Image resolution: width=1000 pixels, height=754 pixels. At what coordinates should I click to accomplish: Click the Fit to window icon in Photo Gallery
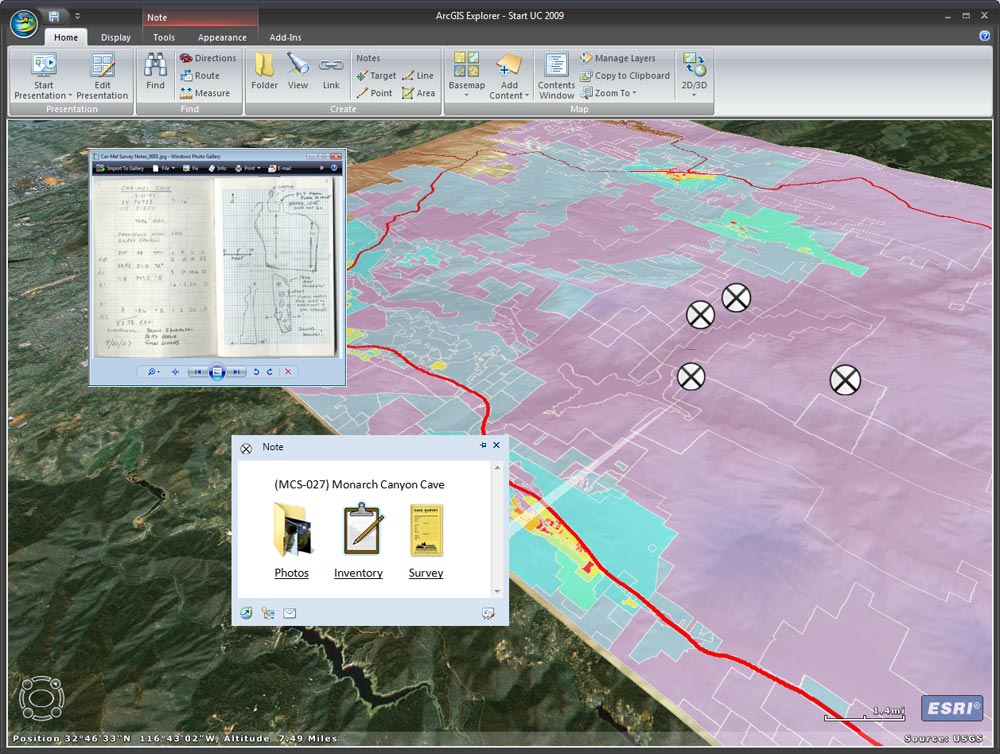coord(175,372)
